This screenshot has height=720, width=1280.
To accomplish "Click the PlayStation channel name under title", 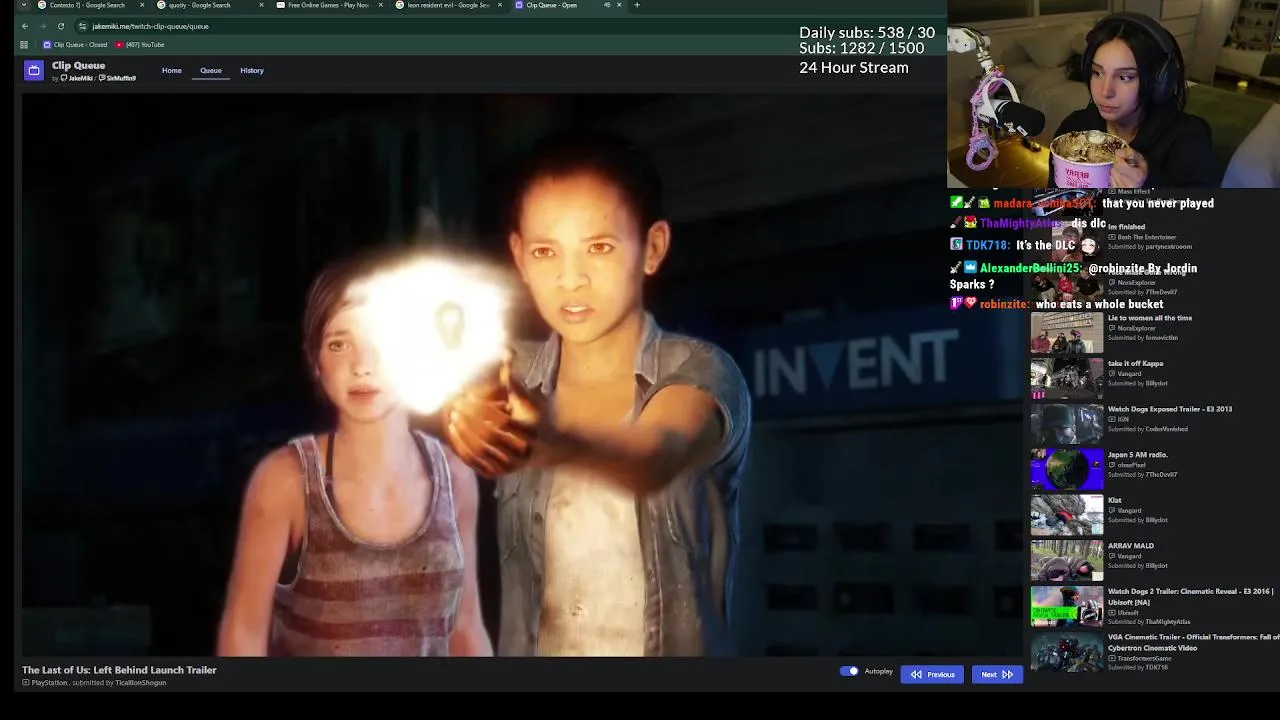I will [49, 683].
